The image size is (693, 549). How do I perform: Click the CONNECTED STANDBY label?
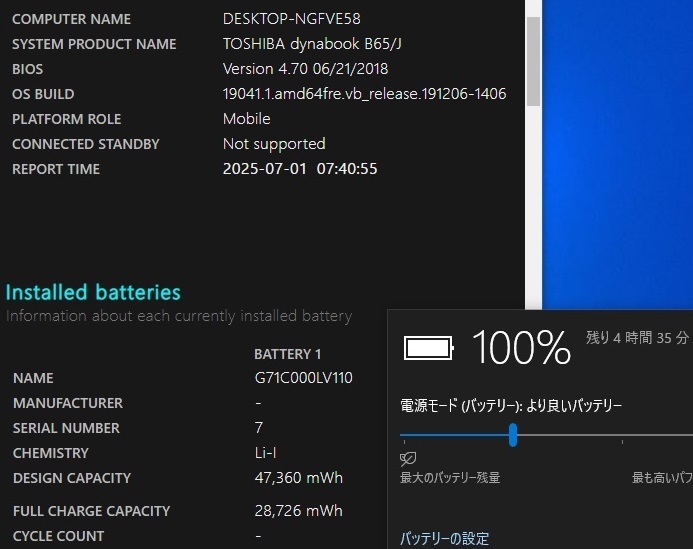click(x=86, y=144)
